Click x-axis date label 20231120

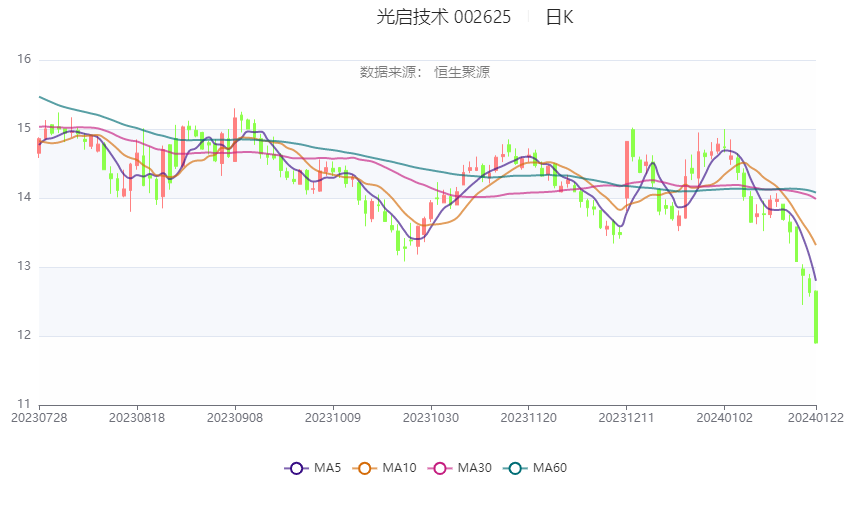coord(529,418)
